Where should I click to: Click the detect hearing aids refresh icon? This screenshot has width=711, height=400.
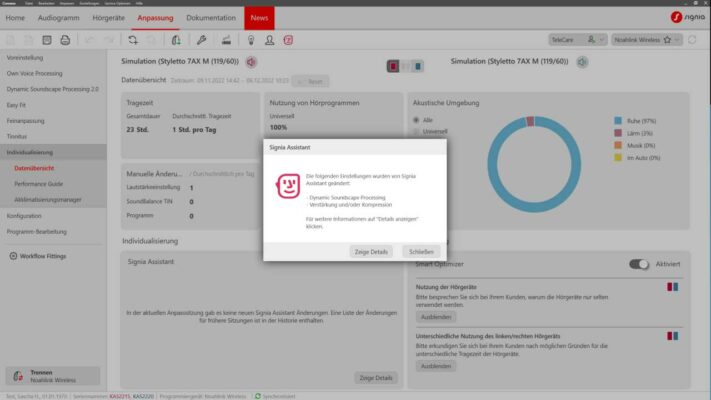point(133,40)
